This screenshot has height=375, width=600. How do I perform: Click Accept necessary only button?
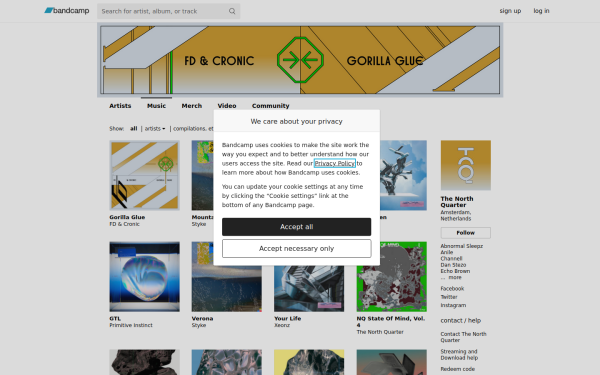pos(297,248)
